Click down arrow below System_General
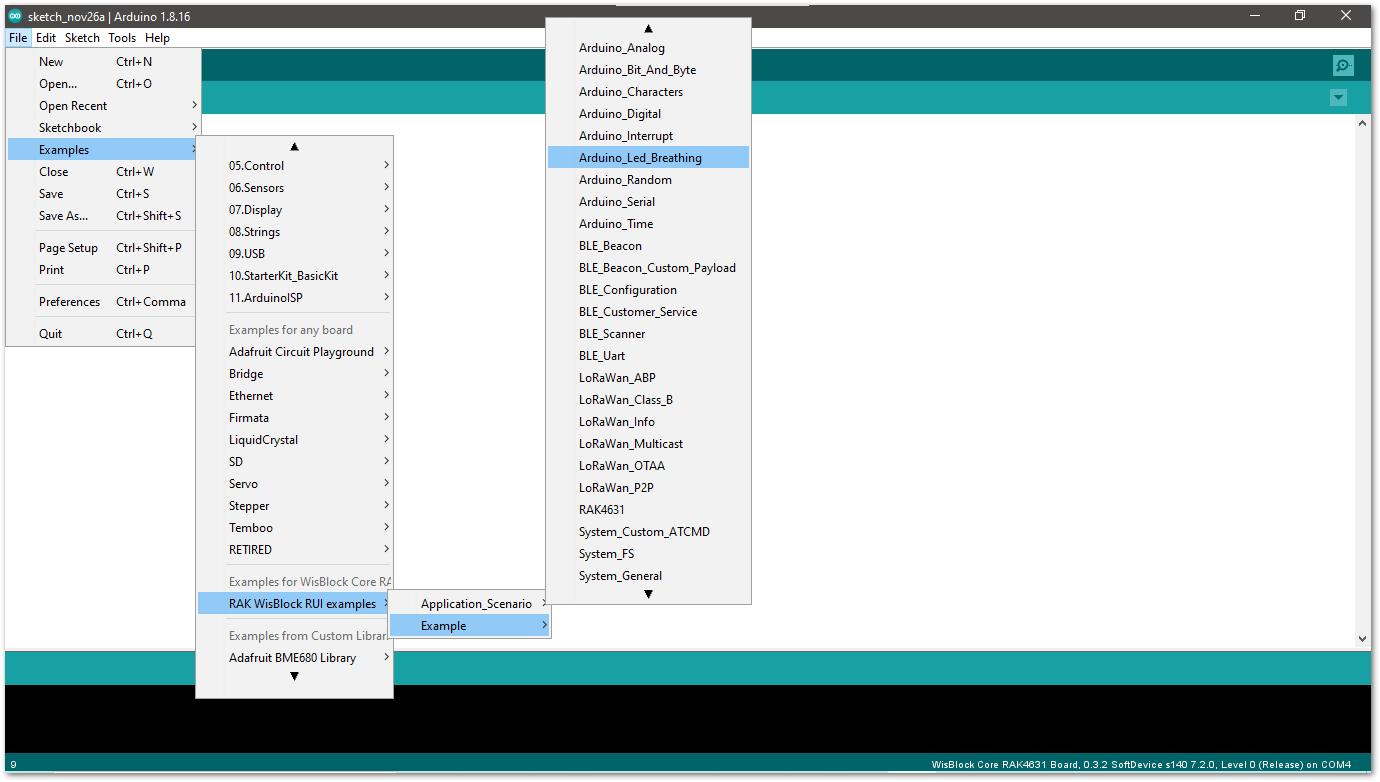The height and width of the screenshot is (782, 1380). coord(648,594)
